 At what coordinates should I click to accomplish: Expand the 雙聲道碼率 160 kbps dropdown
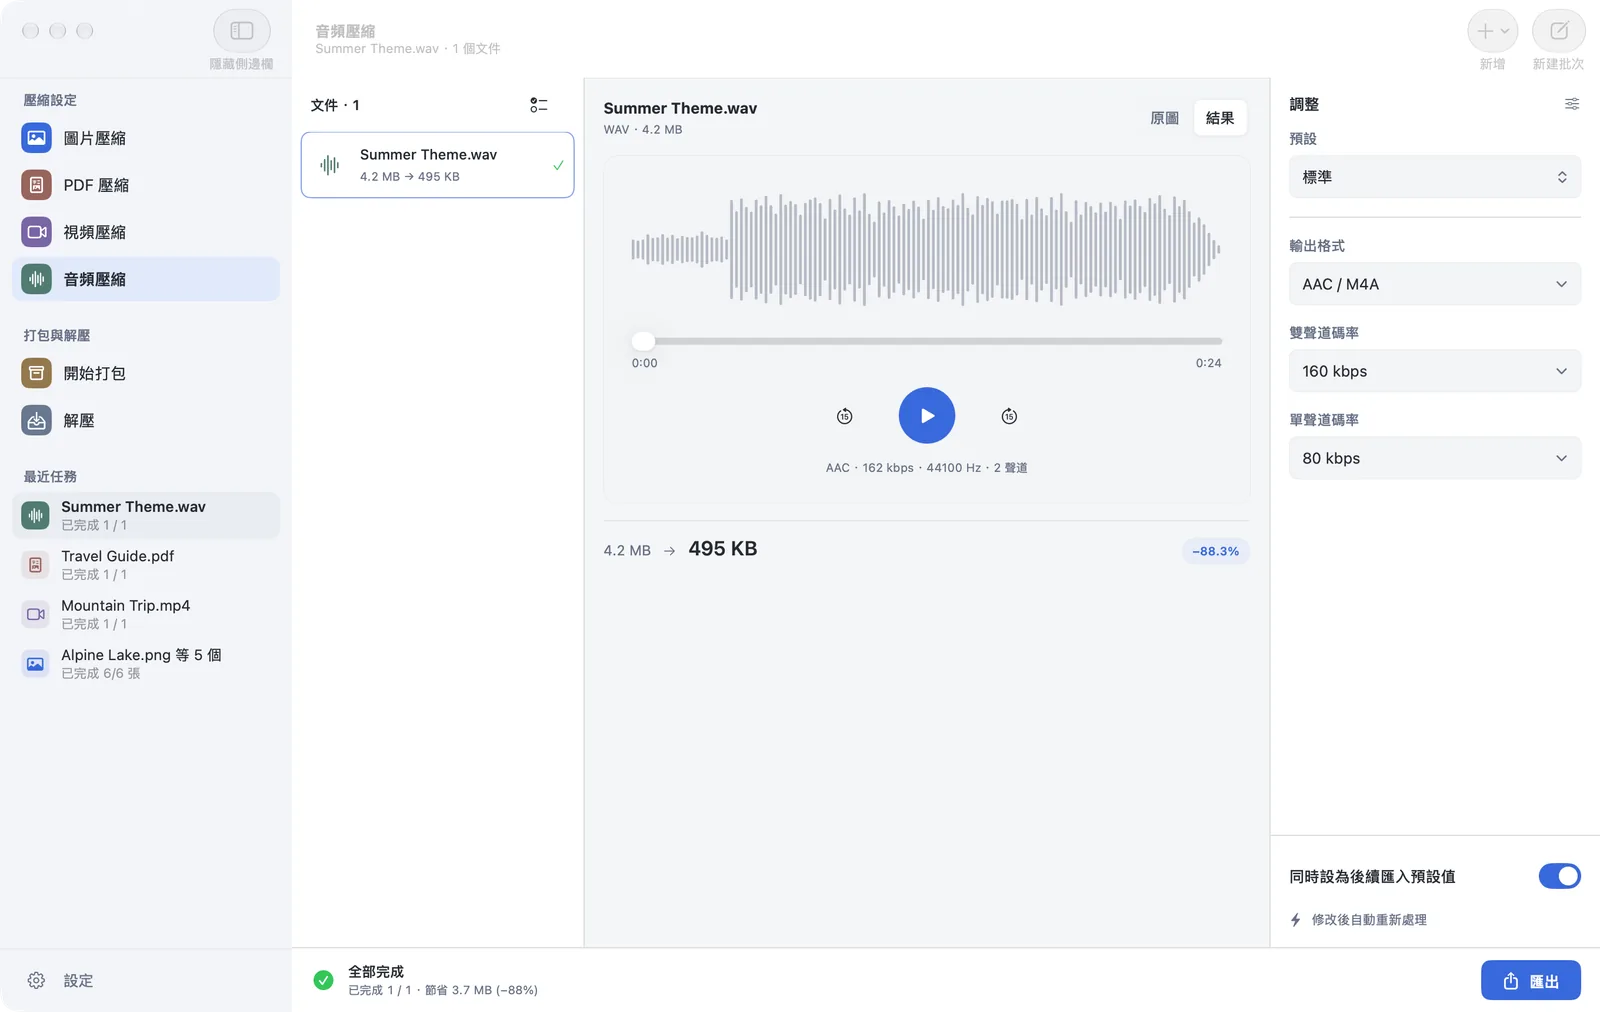pyautogui.click(x=1435, y=371)
